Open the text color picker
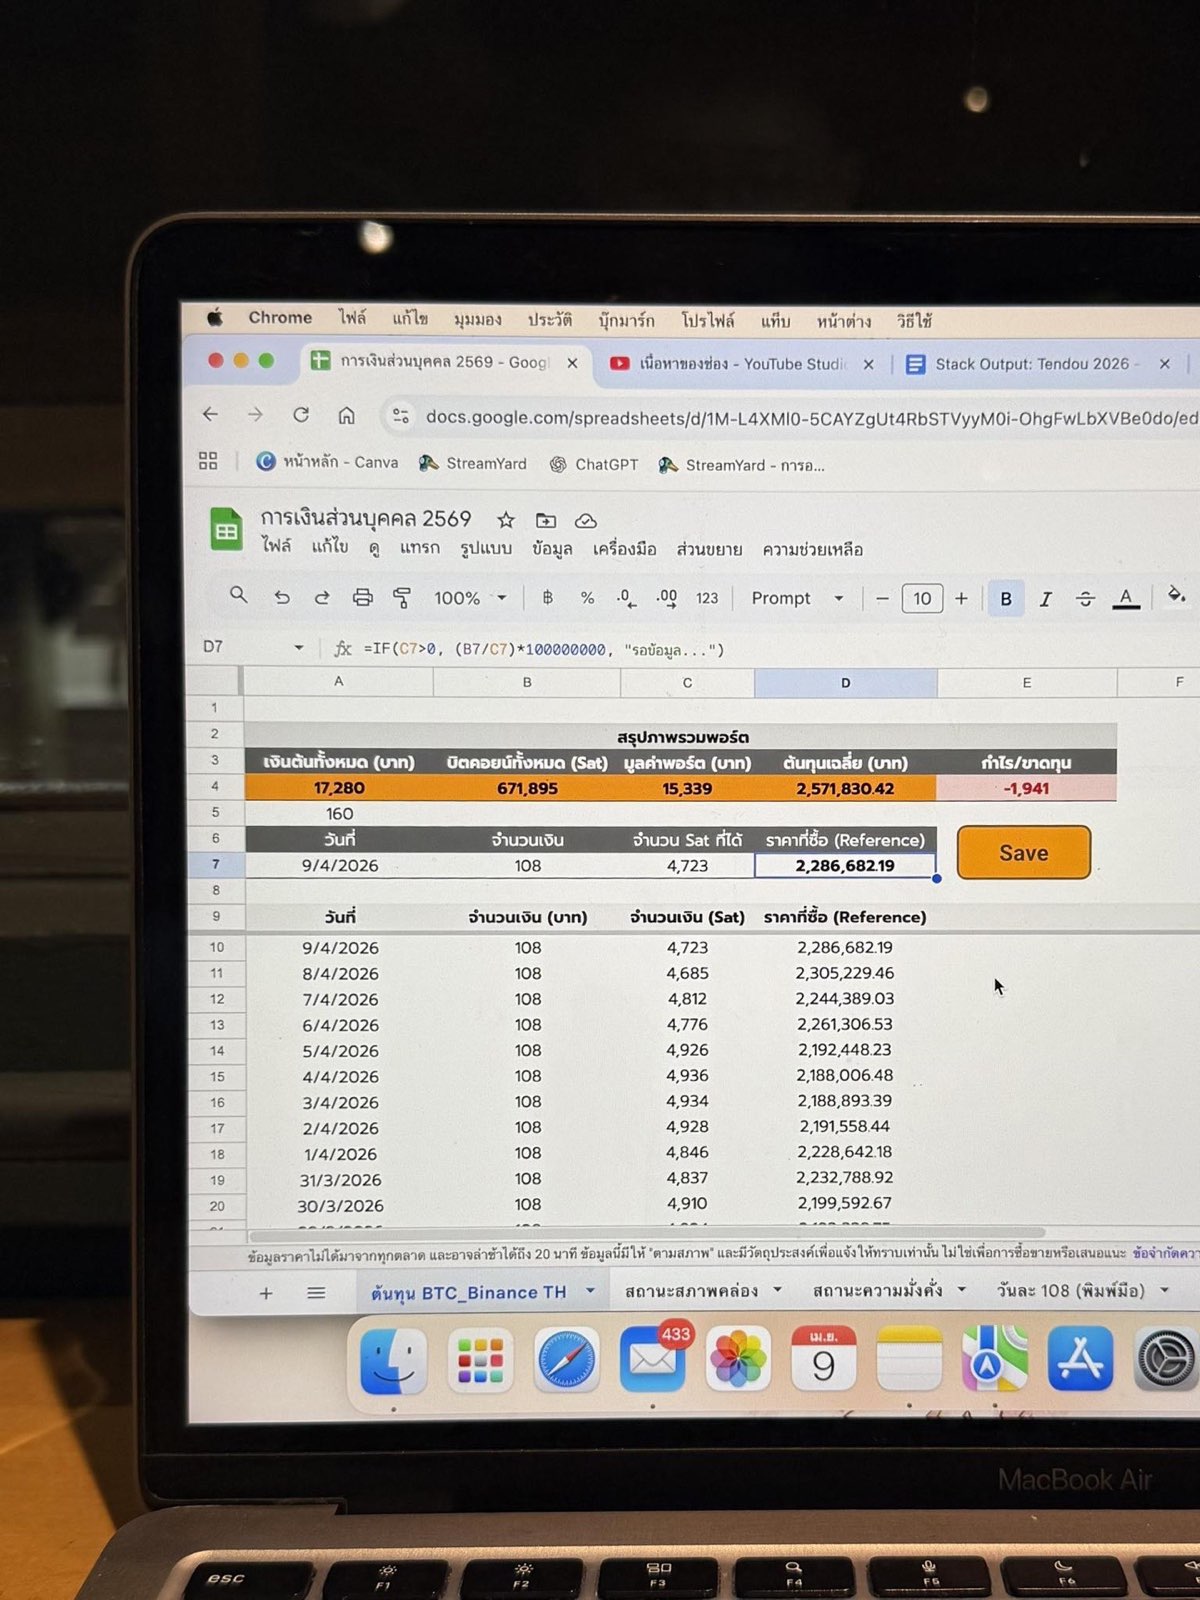1200x1600 pixels. coord(1126,599)
